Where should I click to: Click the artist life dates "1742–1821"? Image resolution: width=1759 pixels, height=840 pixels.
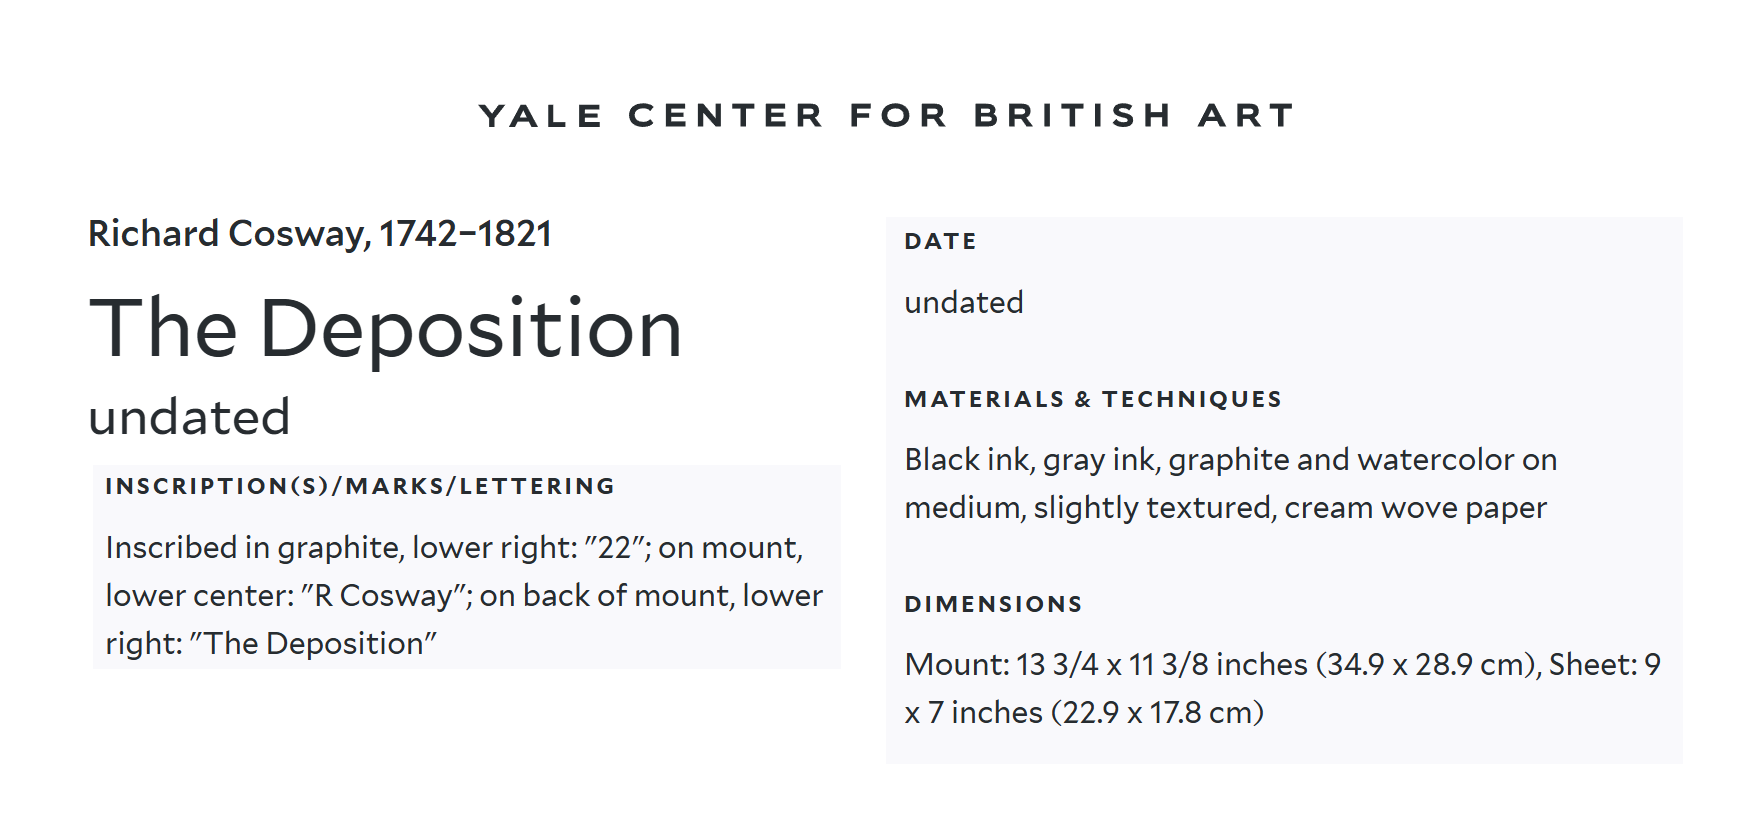465,234
